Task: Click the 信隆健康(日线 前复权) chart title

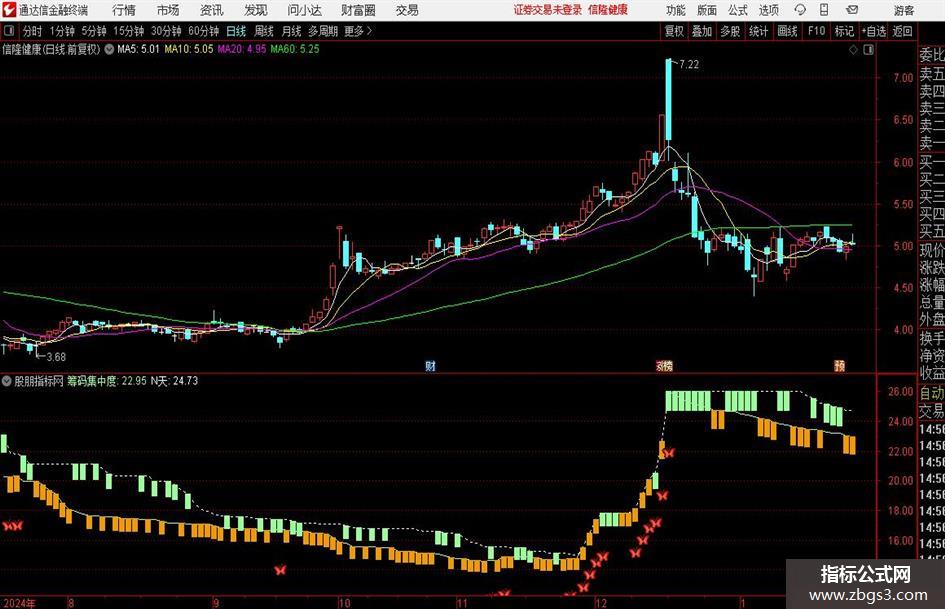Action: click(x=51, y=49)
